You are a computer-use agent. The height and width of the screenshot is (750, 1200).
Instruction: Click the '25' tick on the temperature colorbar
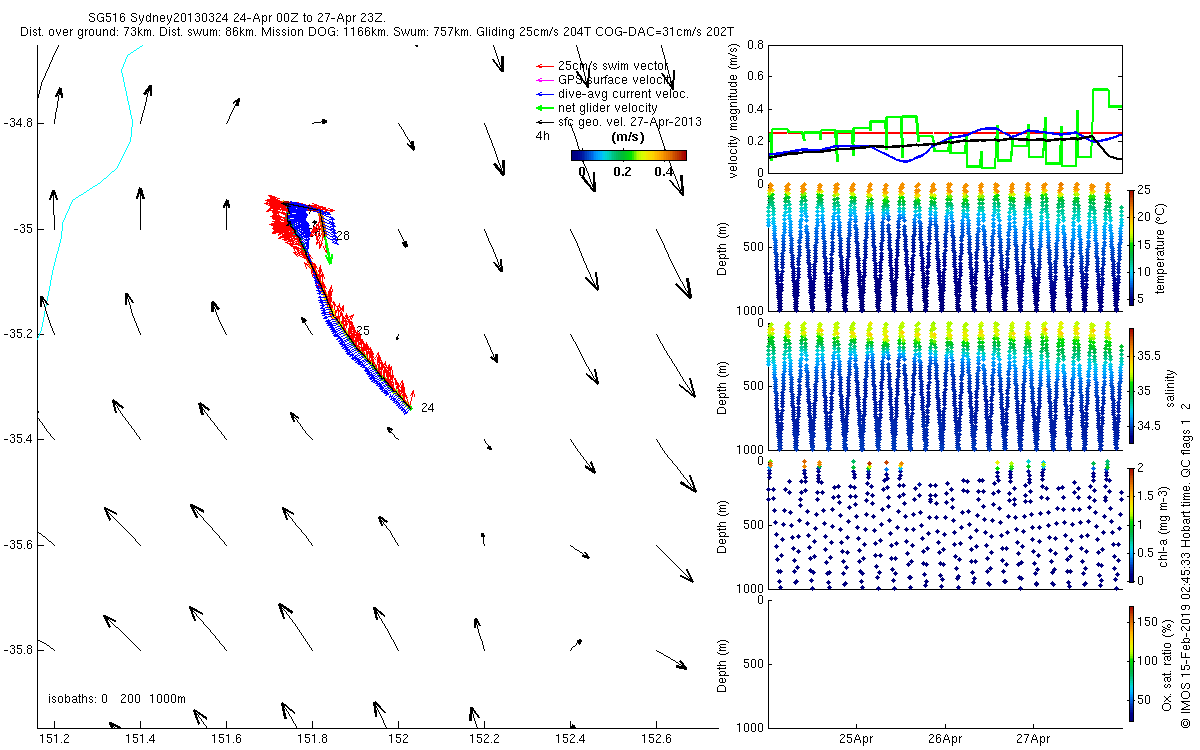tap(1144, 191)
